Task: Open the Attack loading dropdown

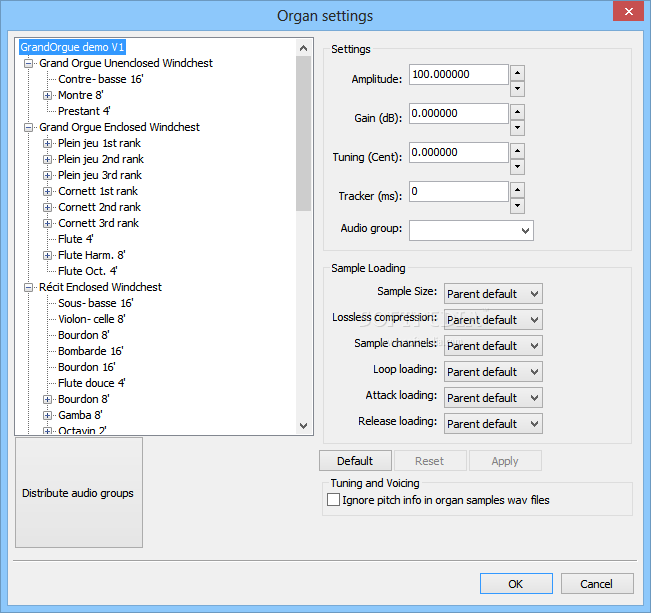Action: pyautogui.click(x=493, y=398)
